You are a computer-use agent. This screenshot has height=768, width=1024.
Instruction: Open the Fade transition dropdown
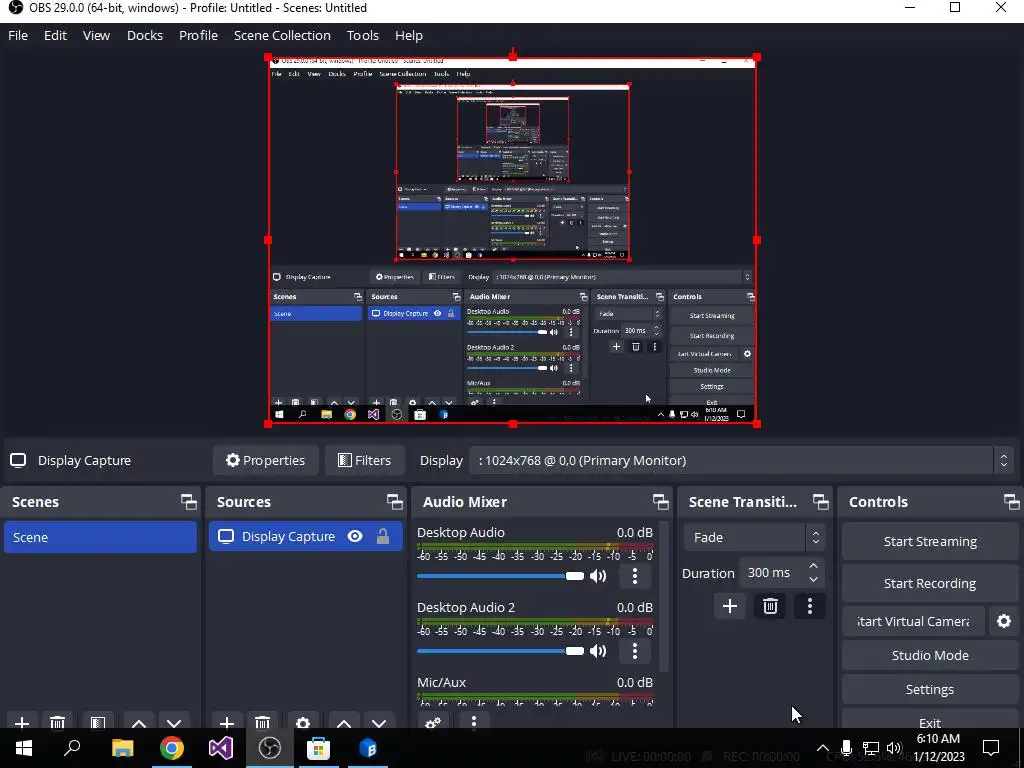(x=754, y=537)
